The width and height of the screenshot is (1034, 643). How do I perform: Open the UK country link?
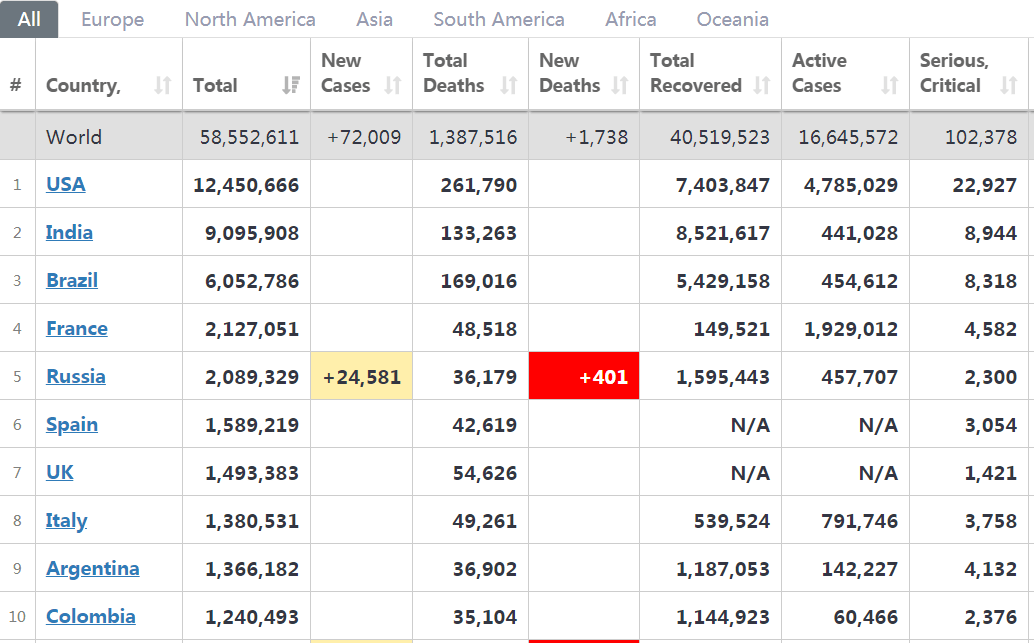tap(59, 472)
